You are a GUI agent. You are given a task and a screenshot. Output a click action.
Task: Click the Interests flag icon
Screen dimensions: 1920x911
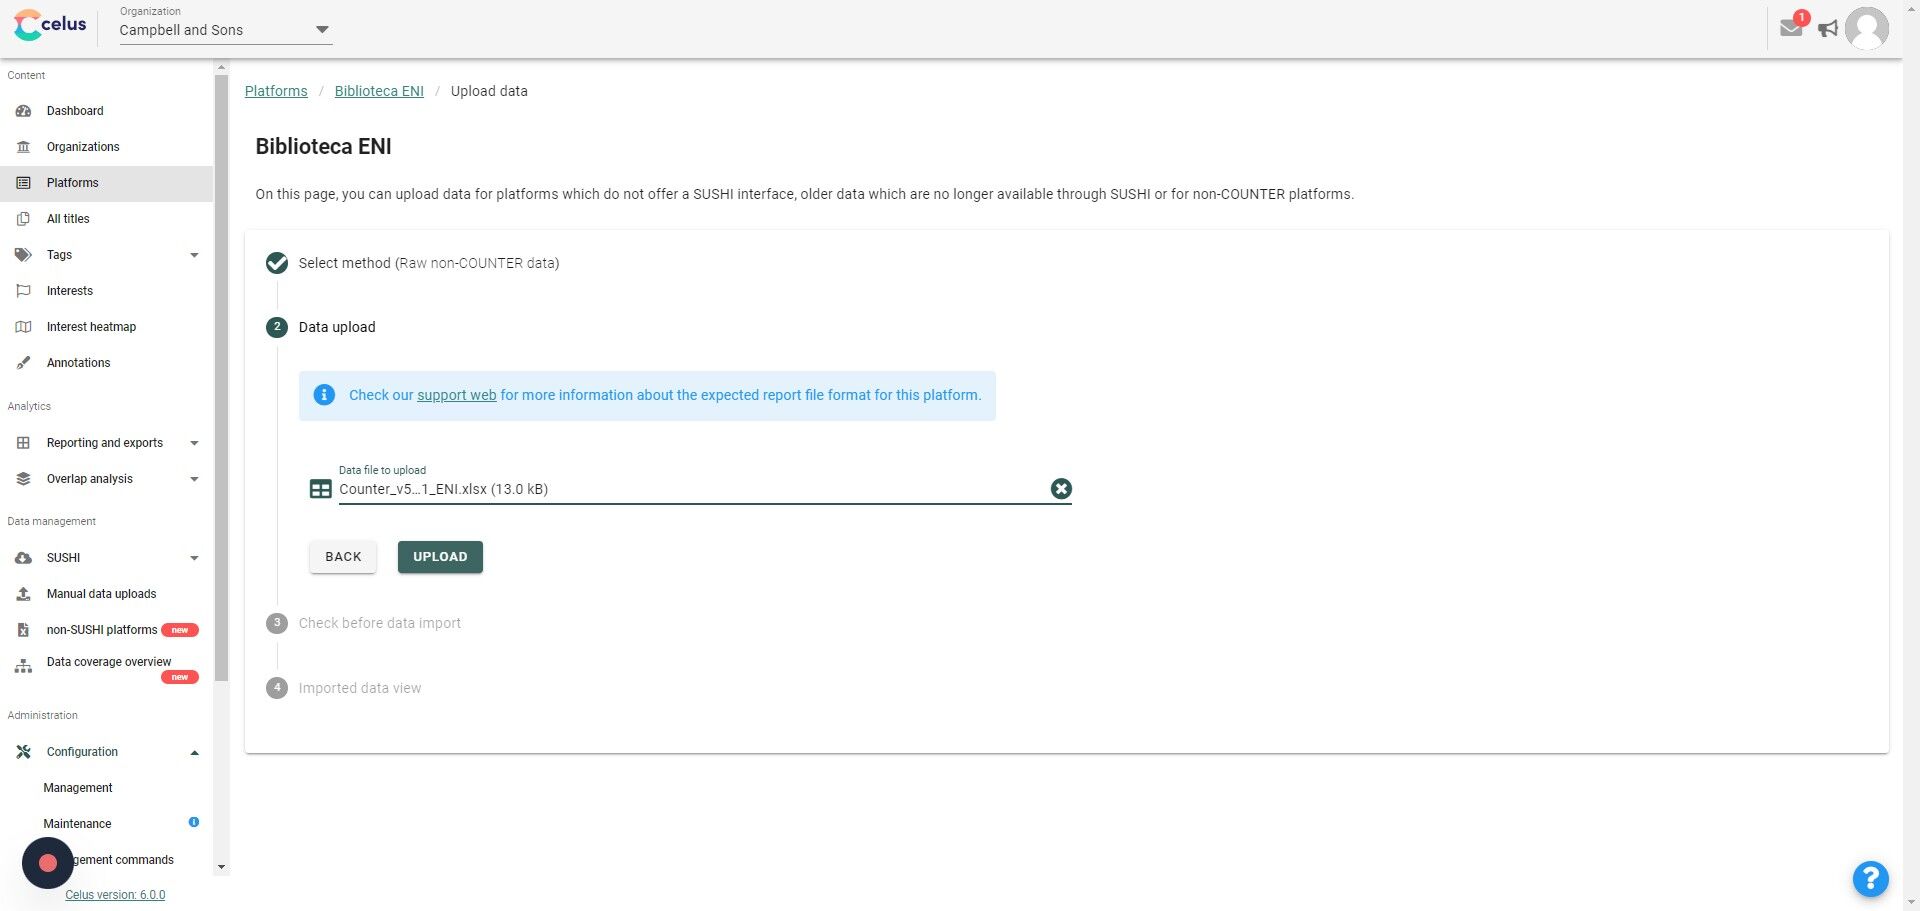tap(24, 291)
